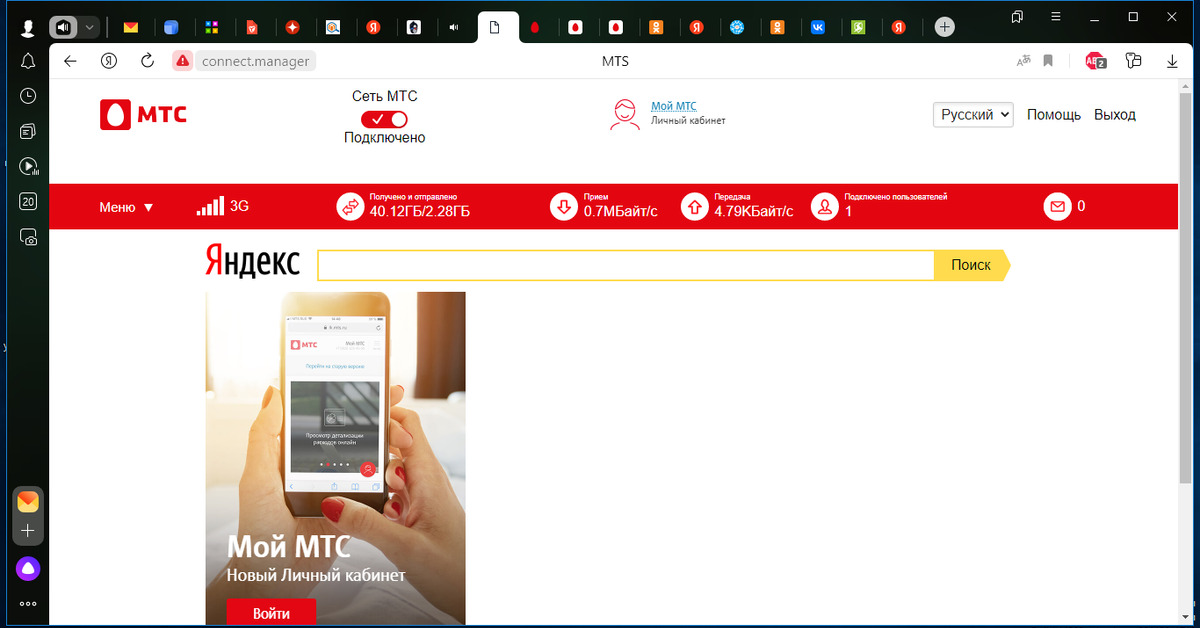Click the MTS logo in the header

pos(143,114)
